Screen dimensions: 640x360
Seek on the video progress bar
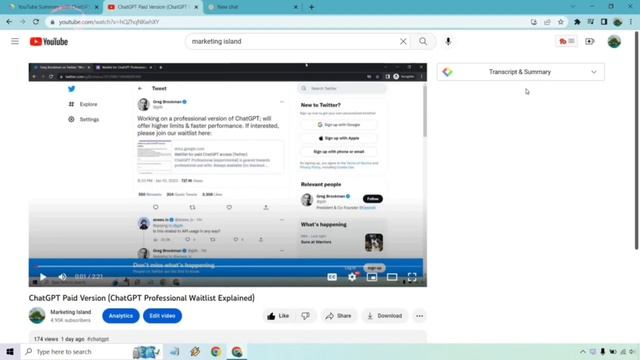coord(228,267)
